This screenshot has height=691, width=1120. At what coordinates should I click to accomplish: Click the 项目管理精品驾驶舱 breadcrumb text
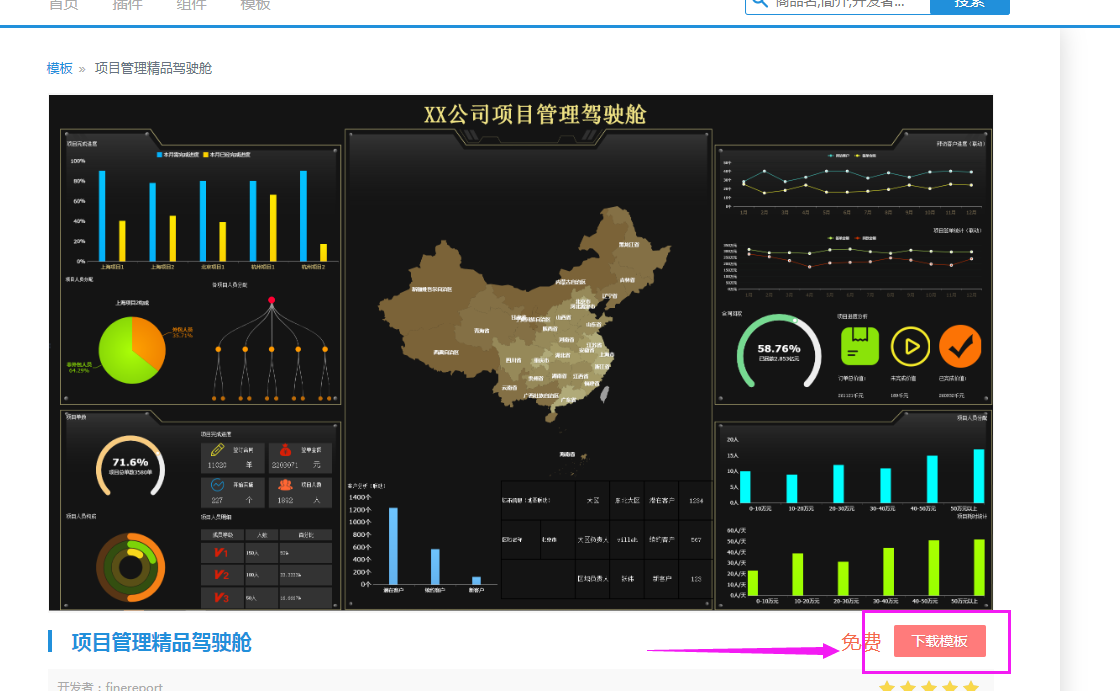click(154, 69)
